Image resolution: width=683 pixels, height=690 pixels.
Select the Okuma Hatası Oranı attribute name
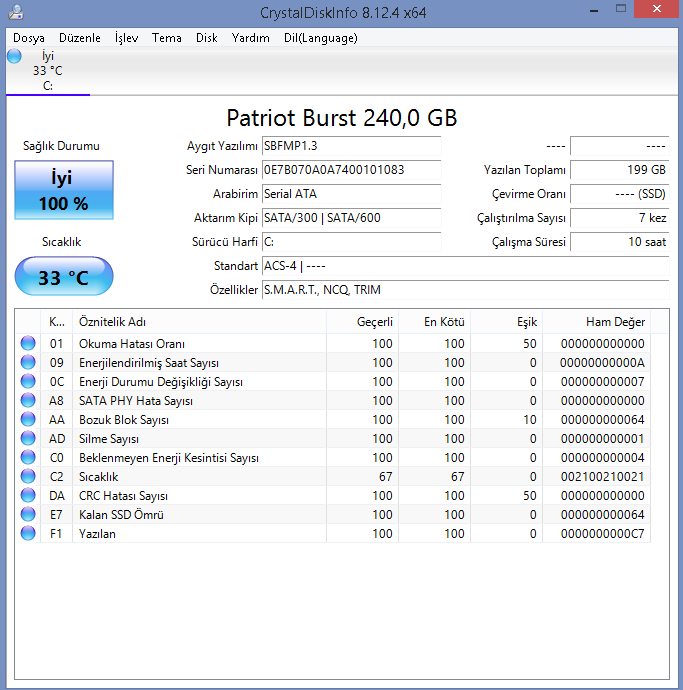(x=132, y=344)
